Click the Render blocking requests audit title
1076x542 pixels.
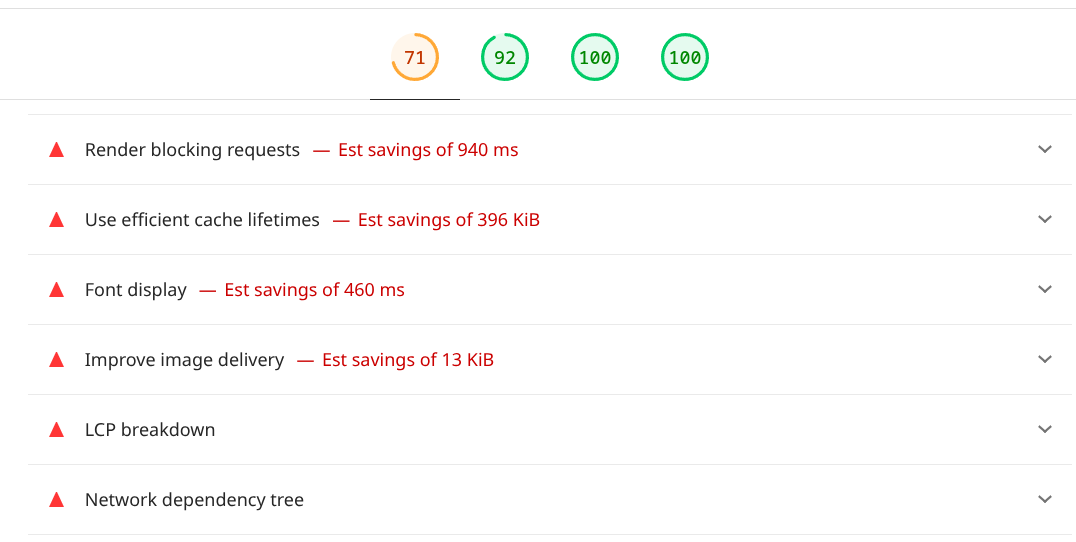pos(192,150)
